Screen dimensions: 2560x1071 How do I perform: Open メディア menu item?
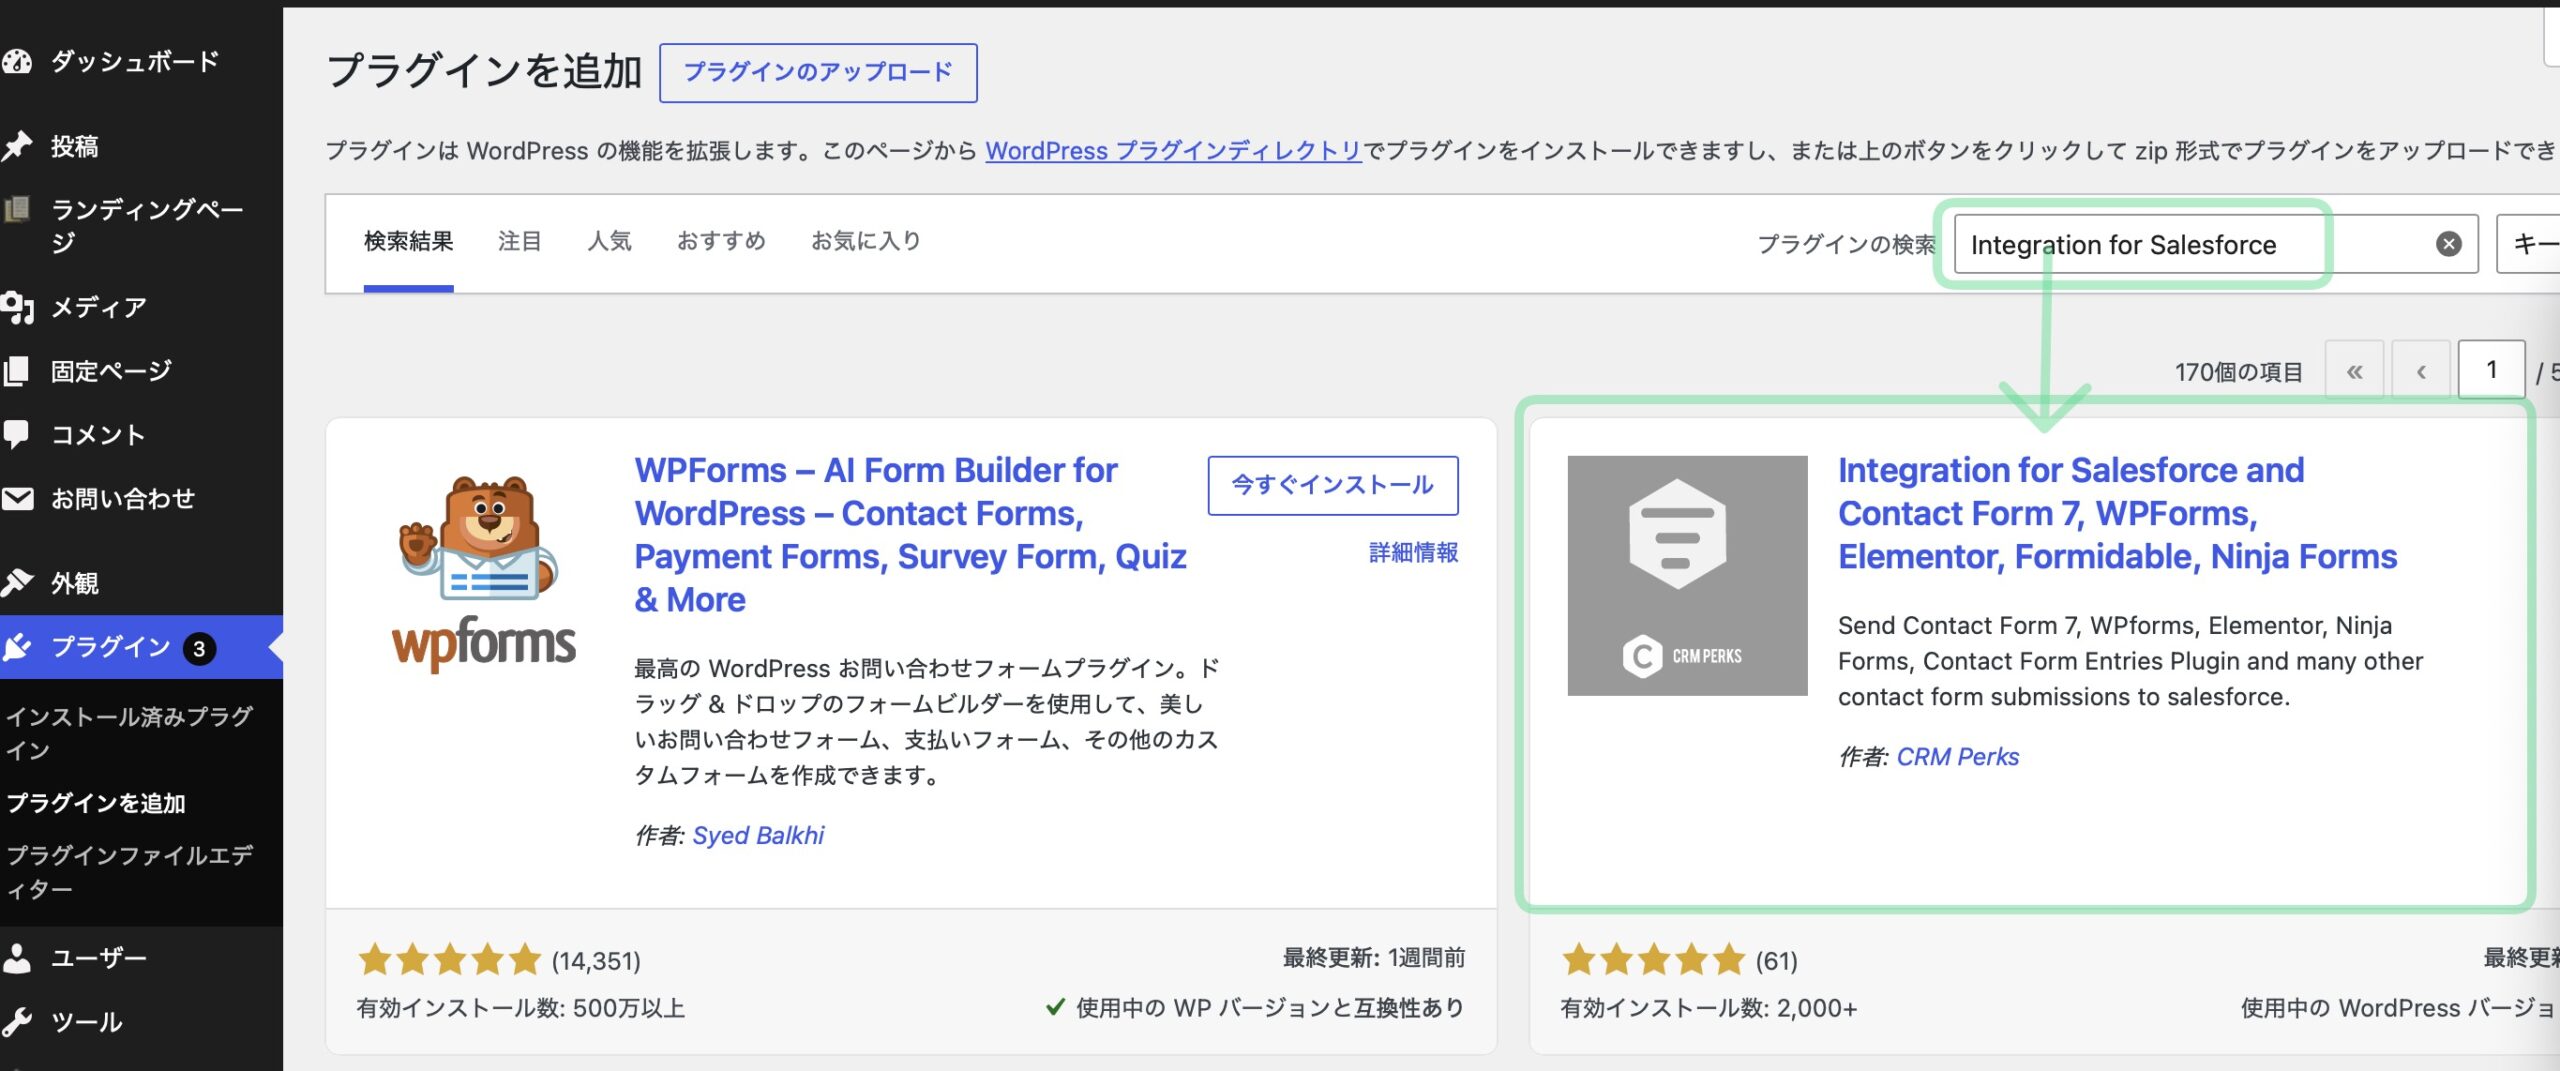(99, 307)
